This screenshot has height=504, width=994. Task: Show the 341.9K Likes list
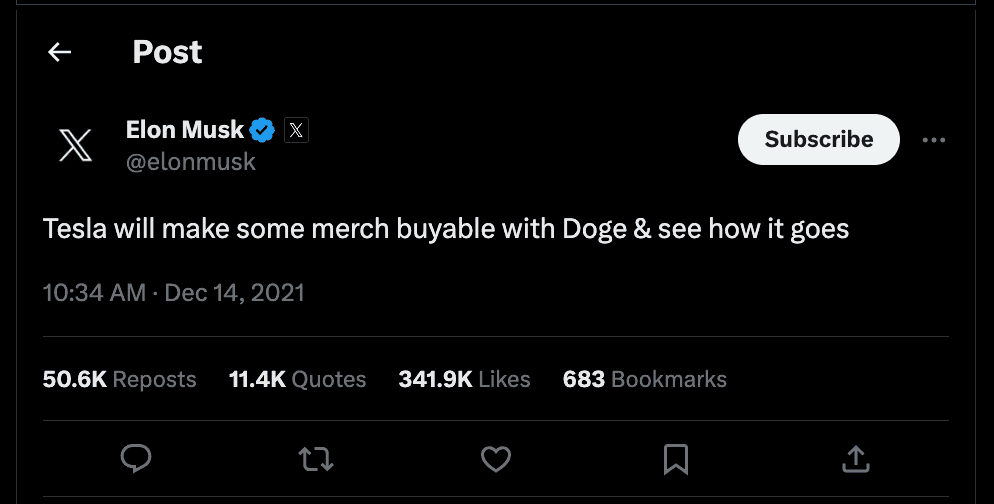[x=464, y=380]
